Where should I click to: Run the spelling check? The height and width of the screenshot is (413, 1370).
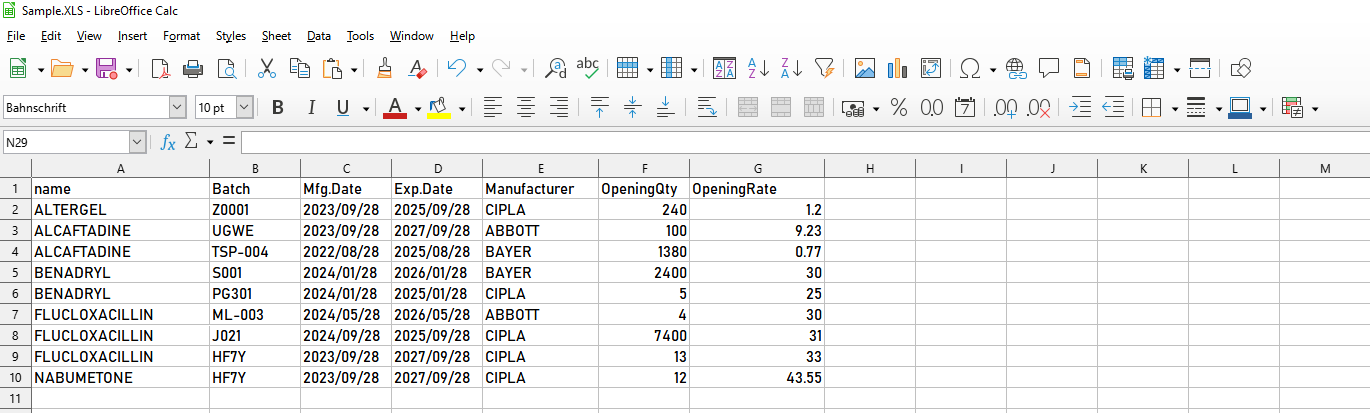(x=588, y=68)
